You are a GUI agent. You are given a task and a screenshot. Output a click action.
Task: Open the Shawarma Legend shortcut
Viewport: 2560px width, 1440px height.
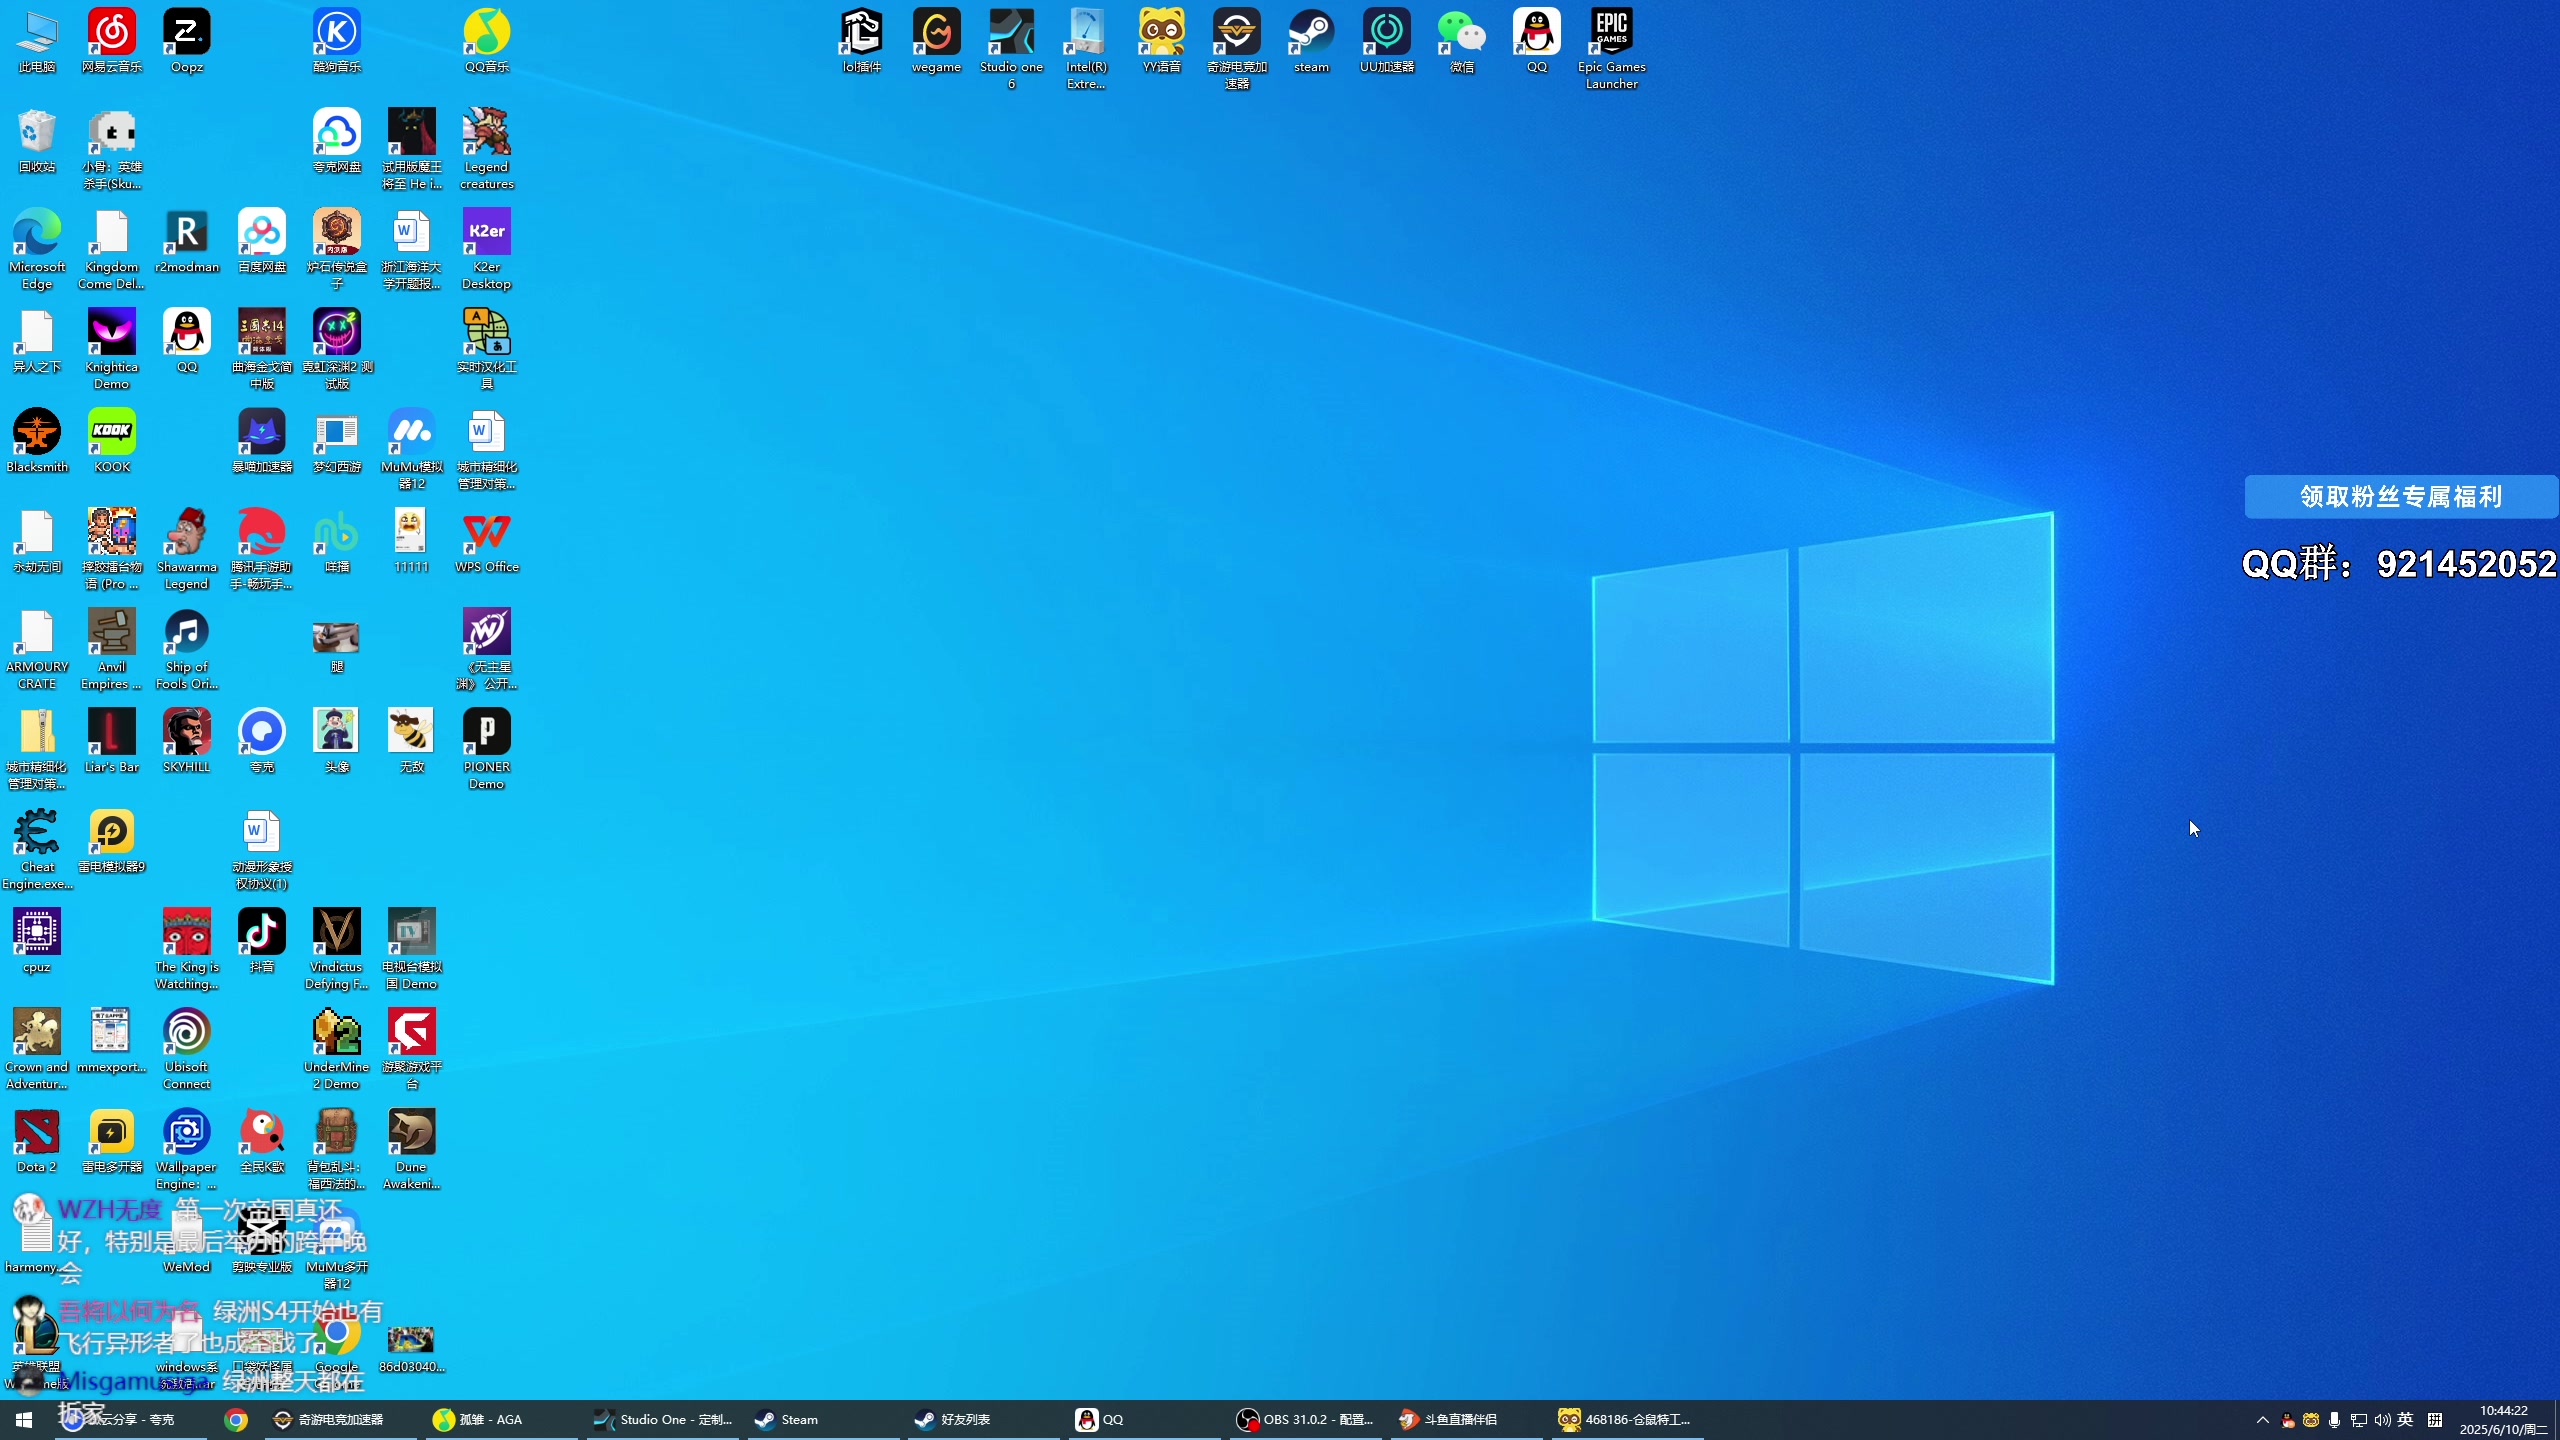point(187,550)
